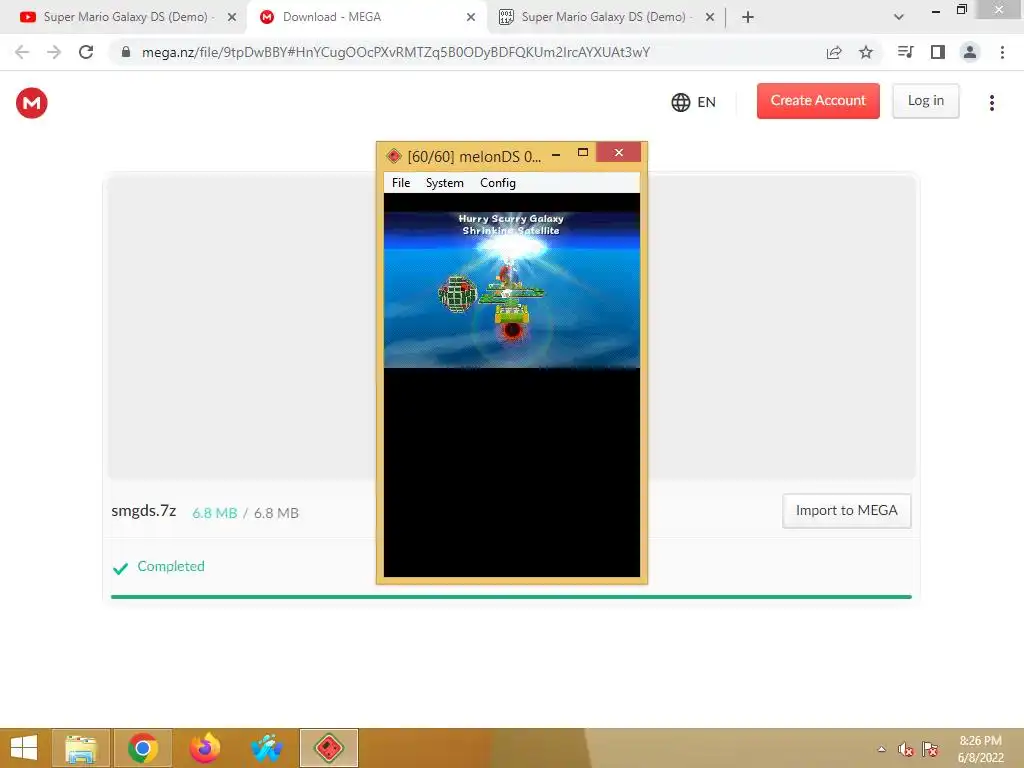1024x768 pixels.
Task: Open Chrome from the taskbar
Action: tap(142, 748)
